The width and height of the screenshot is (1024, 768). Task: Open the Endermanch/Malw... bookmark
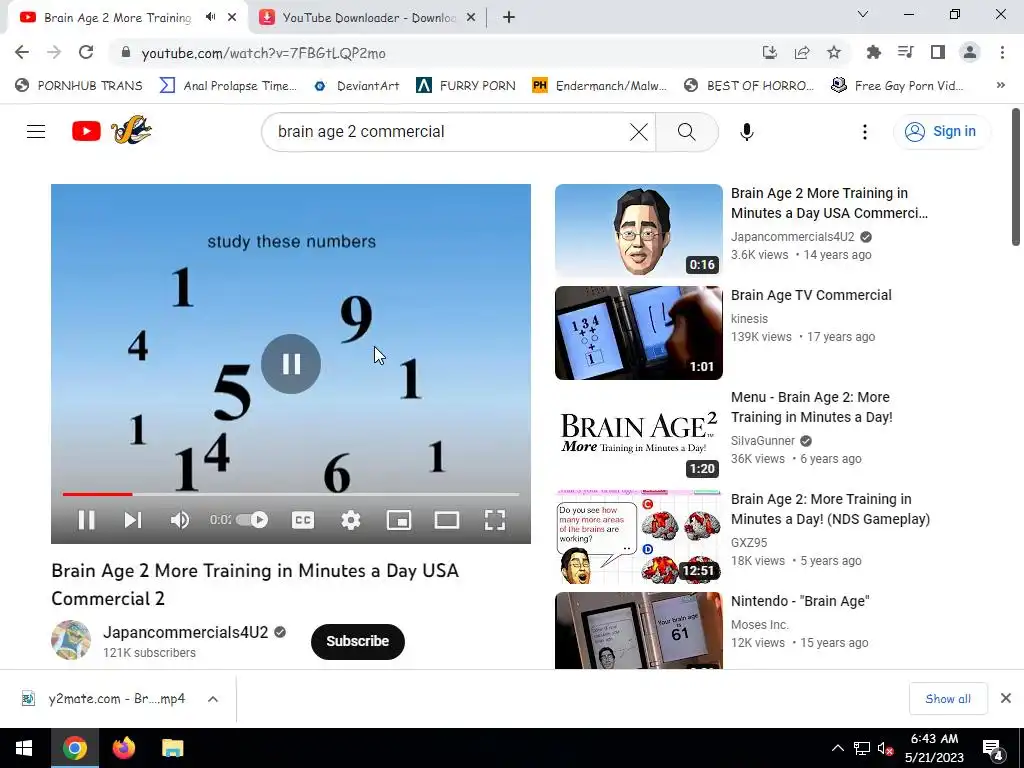click(x=600, y=86)
